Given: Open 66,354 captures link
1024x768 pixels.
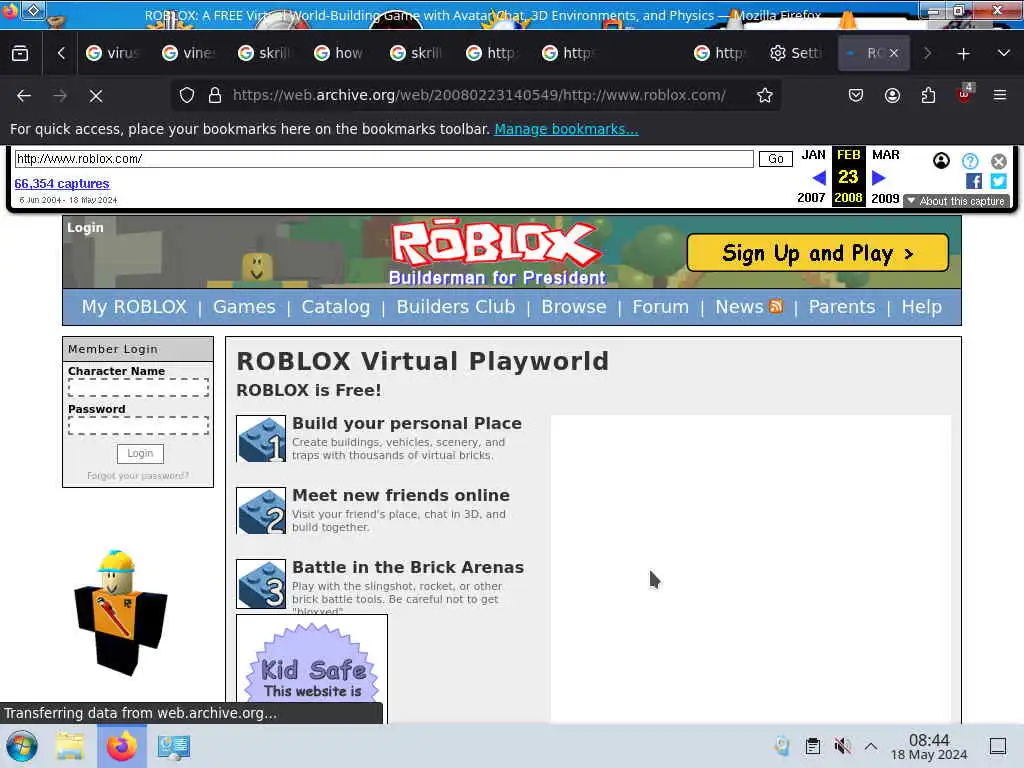Looking at the screenshot, I should (x=62, y=184).
